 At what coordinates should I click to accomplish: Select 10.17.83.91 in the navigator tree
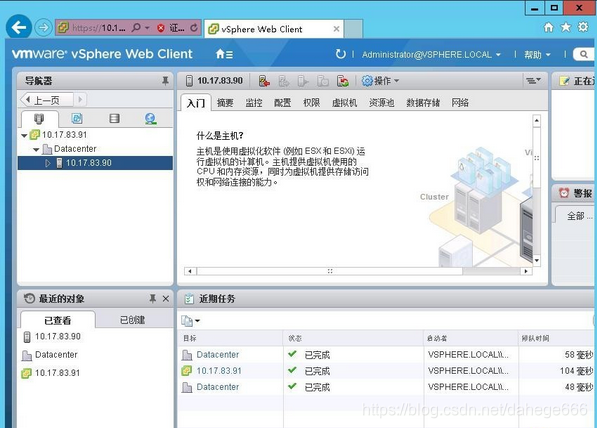pos(64,135)
